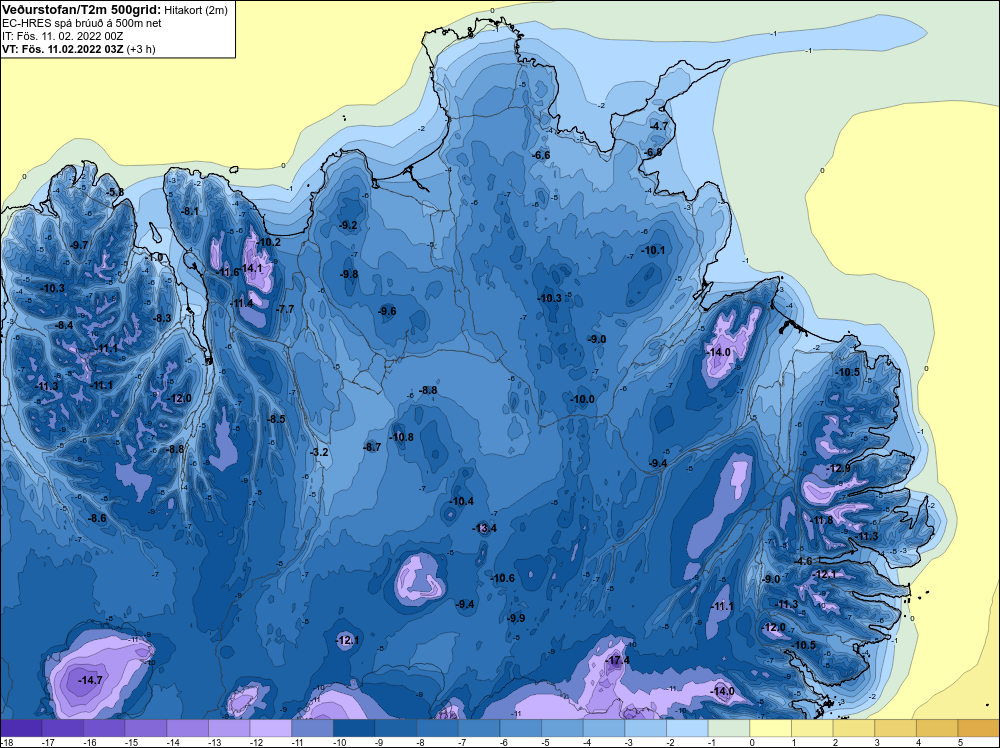This screenshot has width=1000, height=748.
Task: Click the -11.6 temperature value
Action: [x=227, y=272]
